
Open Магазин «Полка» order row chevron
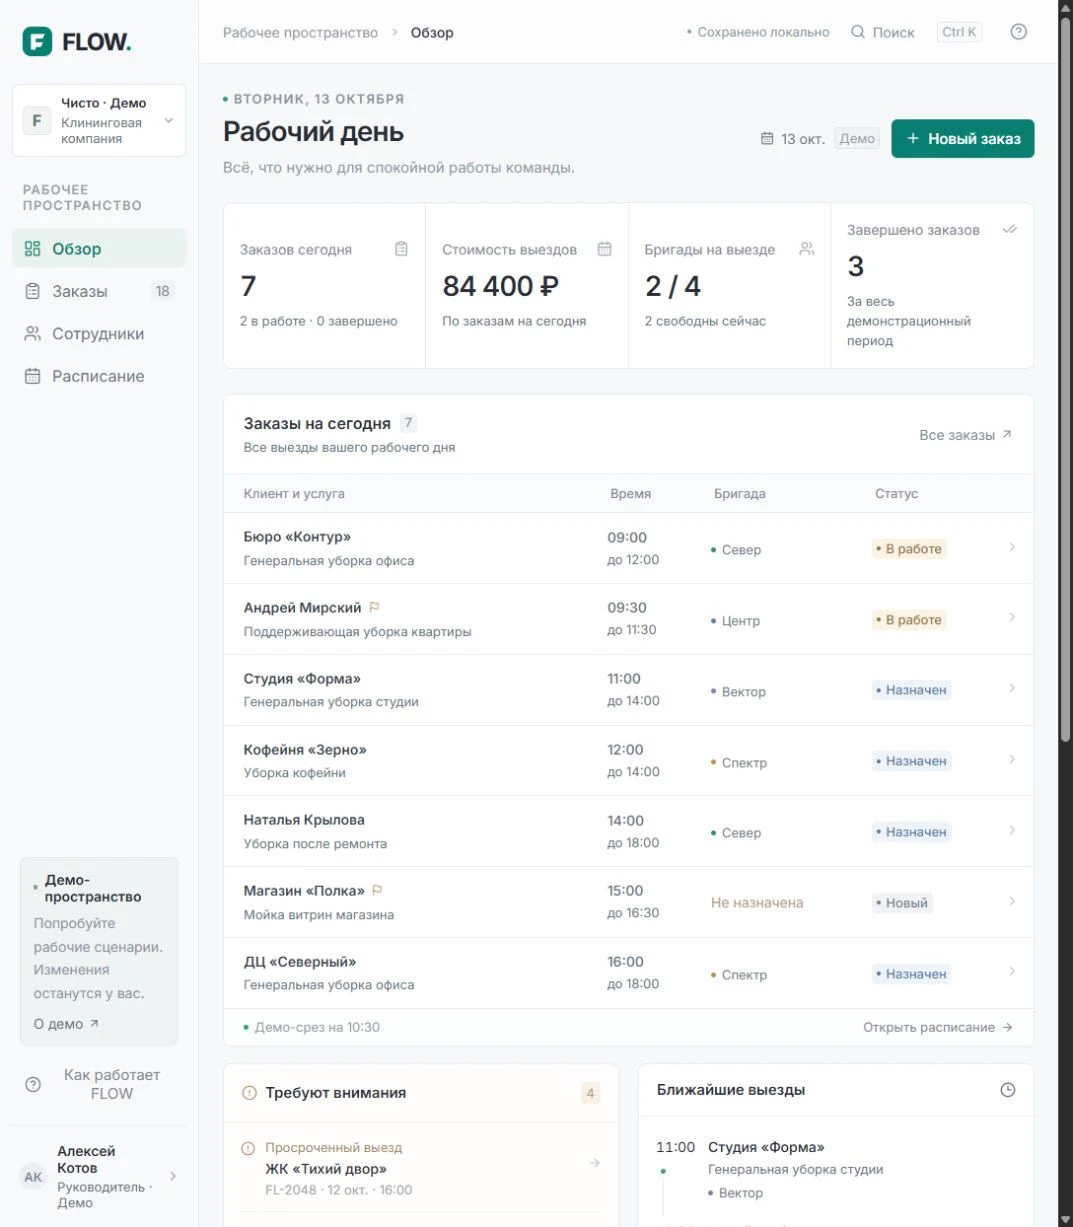(1012, 901)
